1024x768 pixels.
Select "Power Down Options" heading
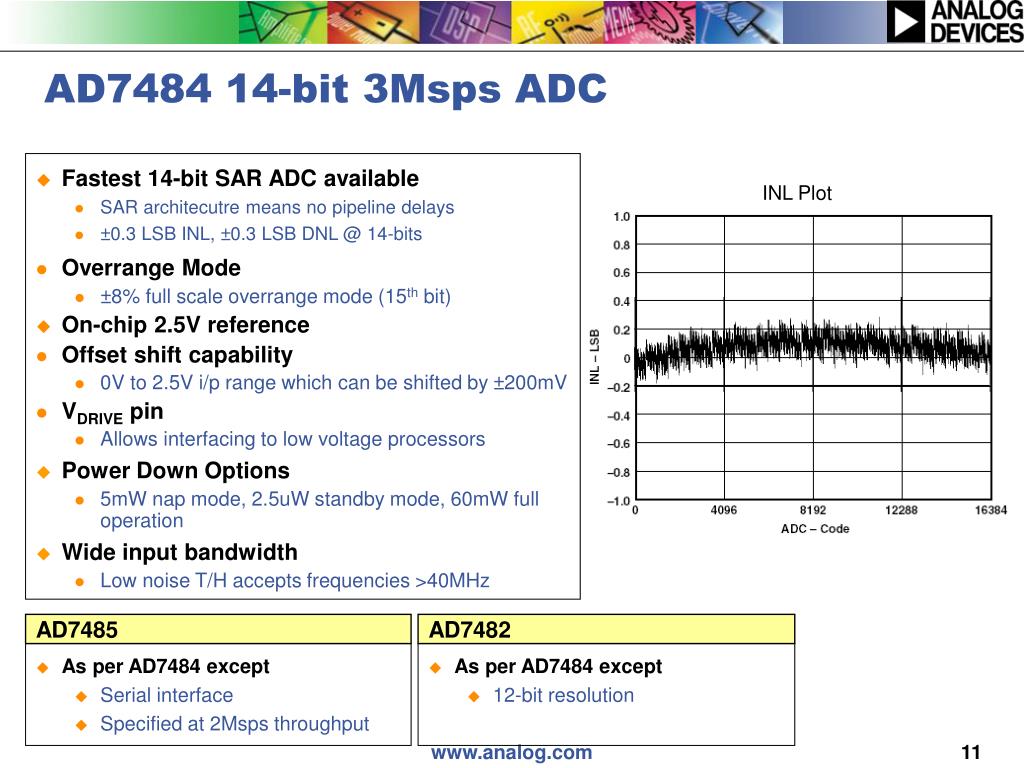pos(176,471)
